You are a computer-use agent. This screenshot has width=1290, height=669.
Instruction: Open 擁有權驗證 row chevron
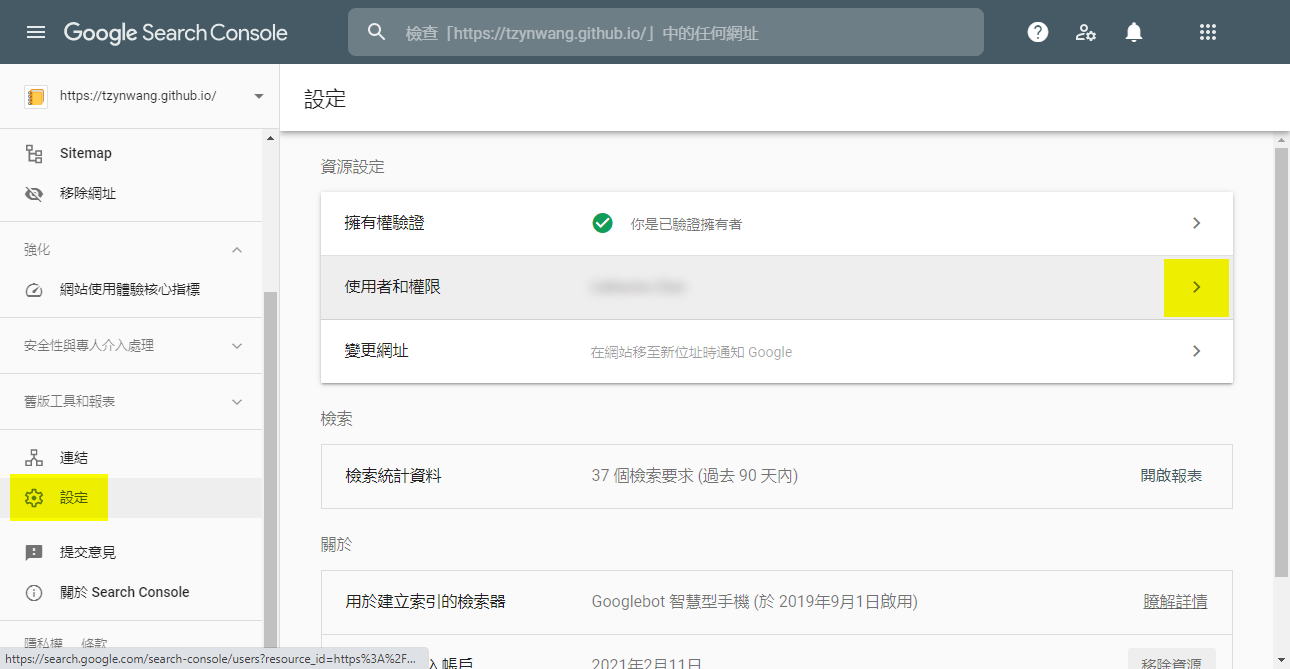click(x=1197, y=223)
